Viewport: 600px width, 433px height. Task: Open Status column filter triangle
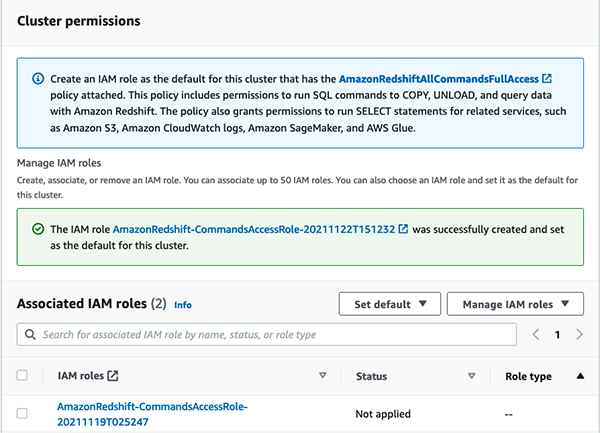(x=471, y=376)
